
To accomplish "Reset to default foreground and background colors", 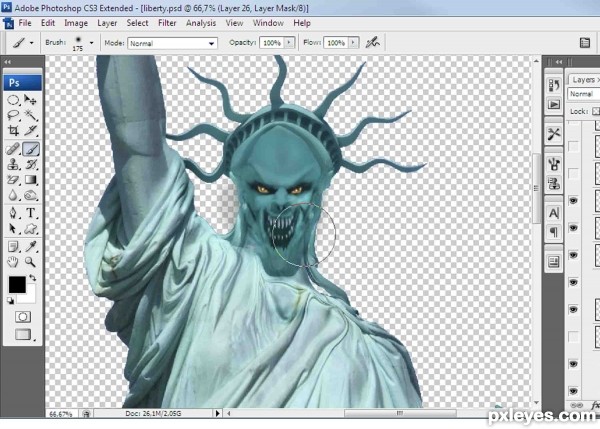I will (x=11, y=301).
